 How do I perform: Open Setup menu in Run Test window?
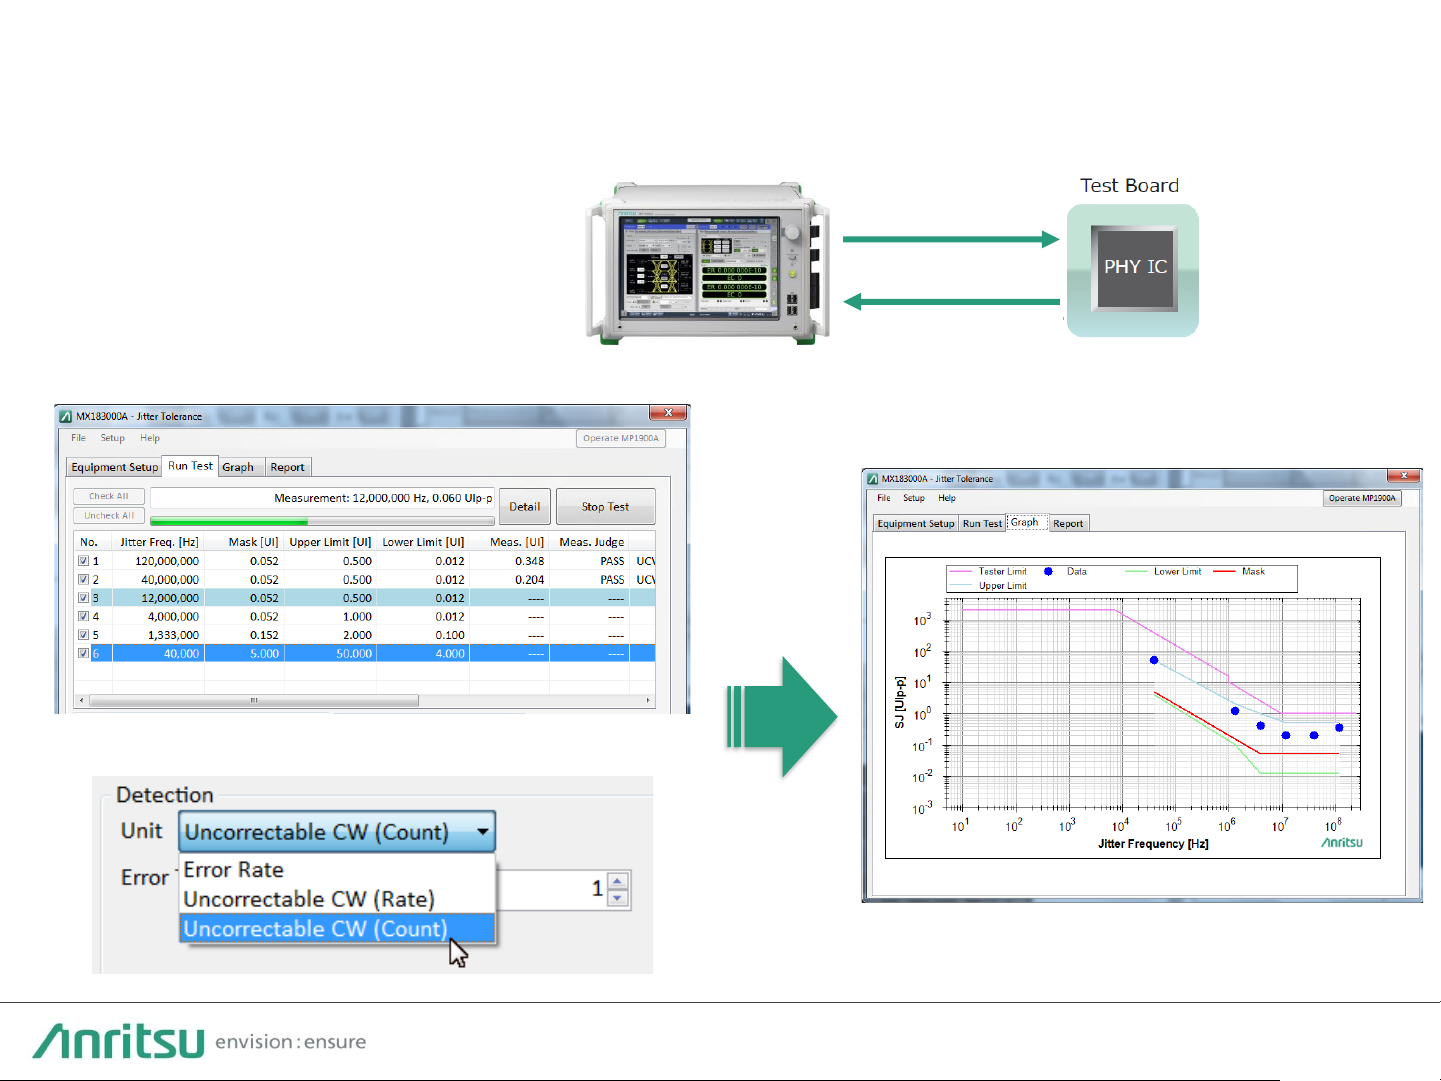[113, 438]
